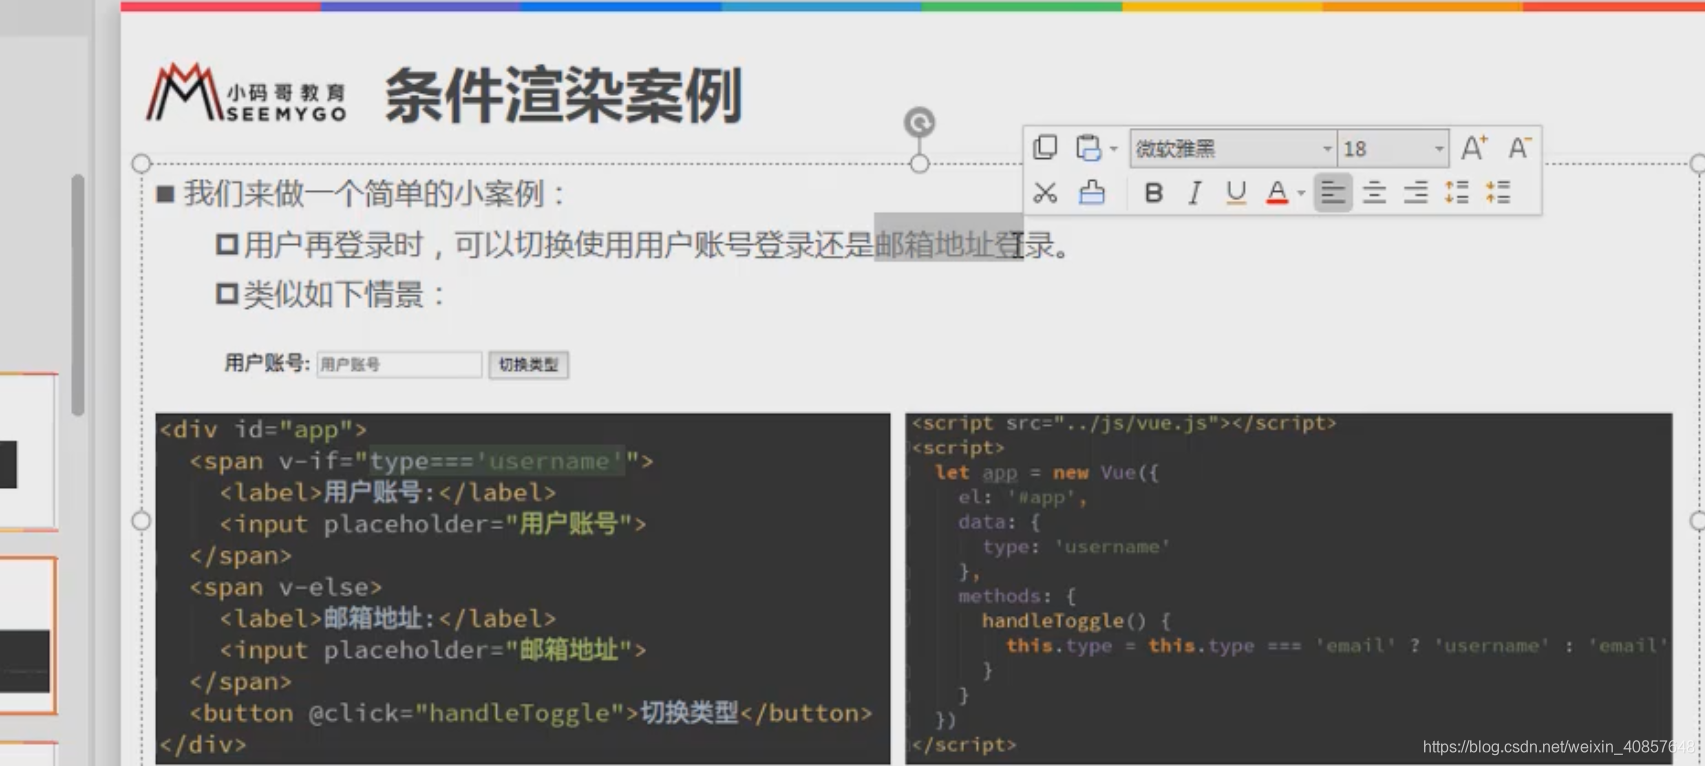
Task: Click the this.type ternary code line
Action: pos(1336,646)
